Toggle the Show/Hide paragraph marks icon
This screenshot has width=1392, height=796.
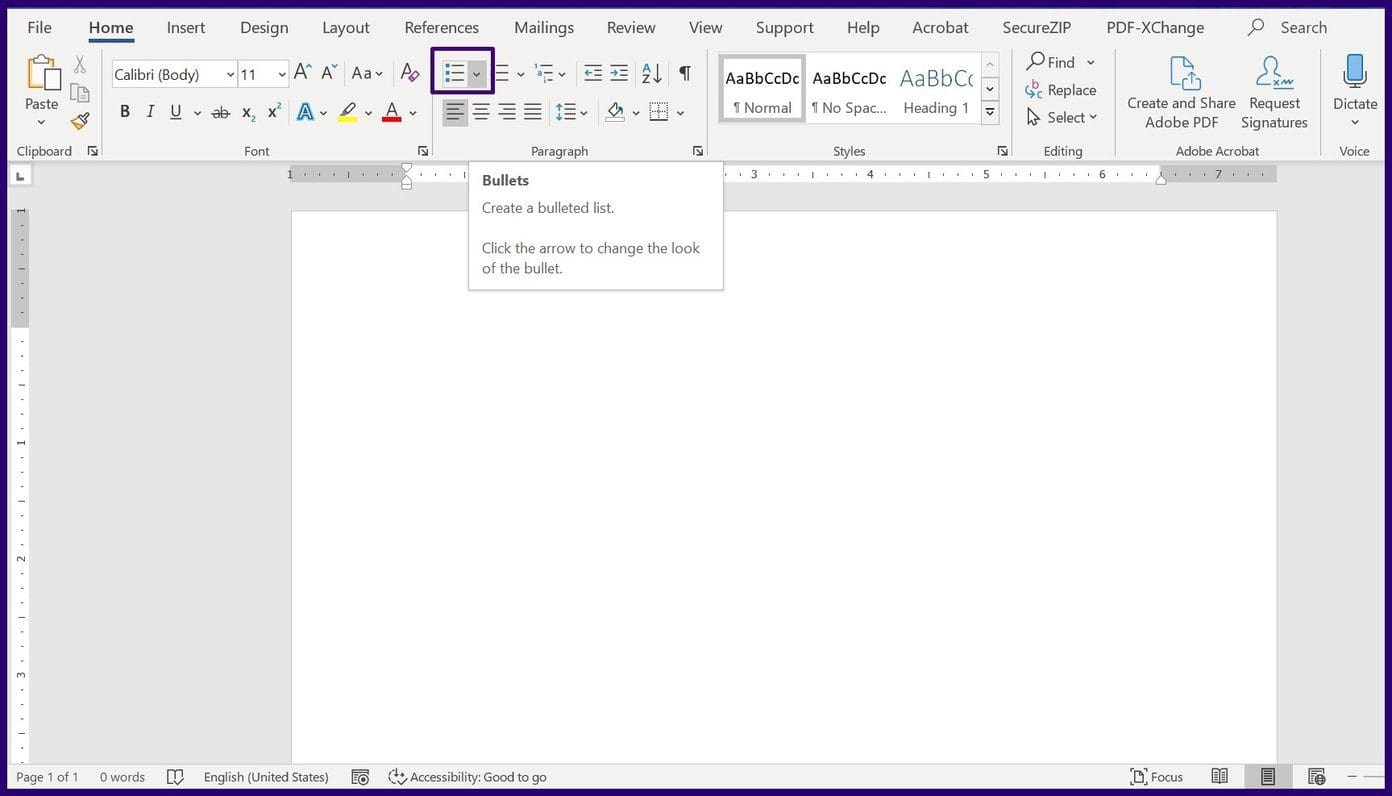[684, 73]
